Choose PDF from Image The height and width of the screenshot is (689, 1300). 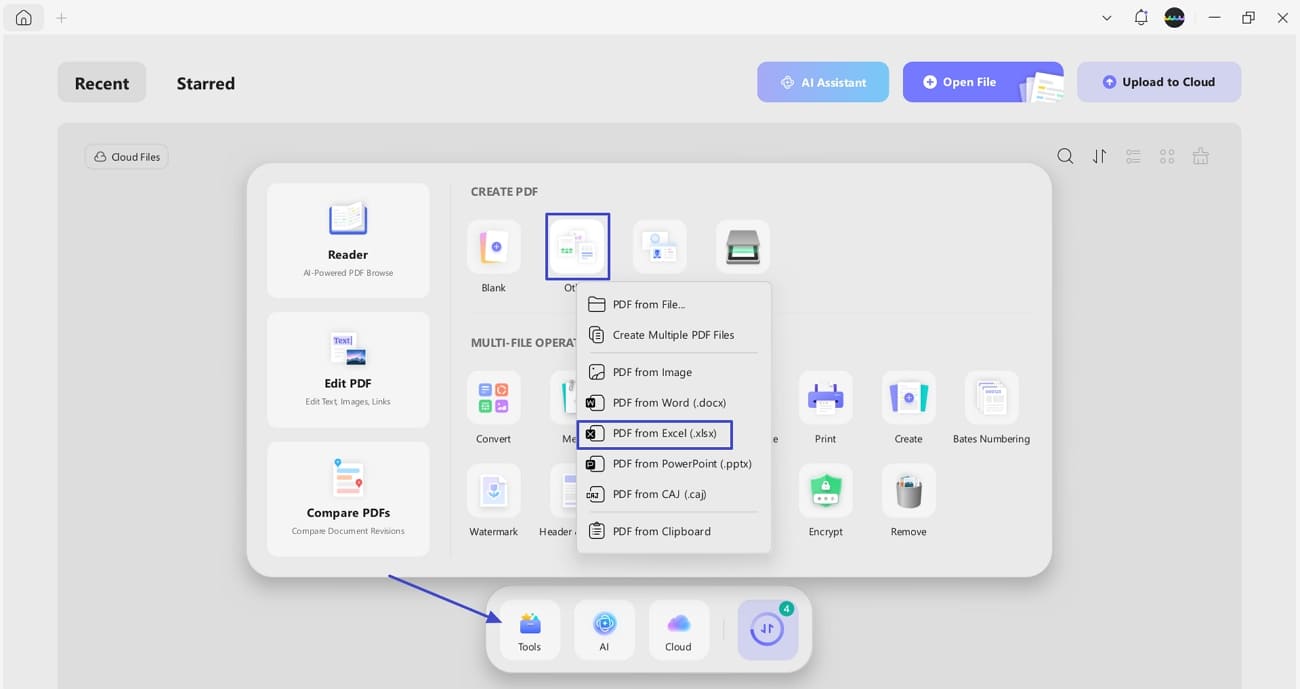pyautogui.click(x=674, y=372)
